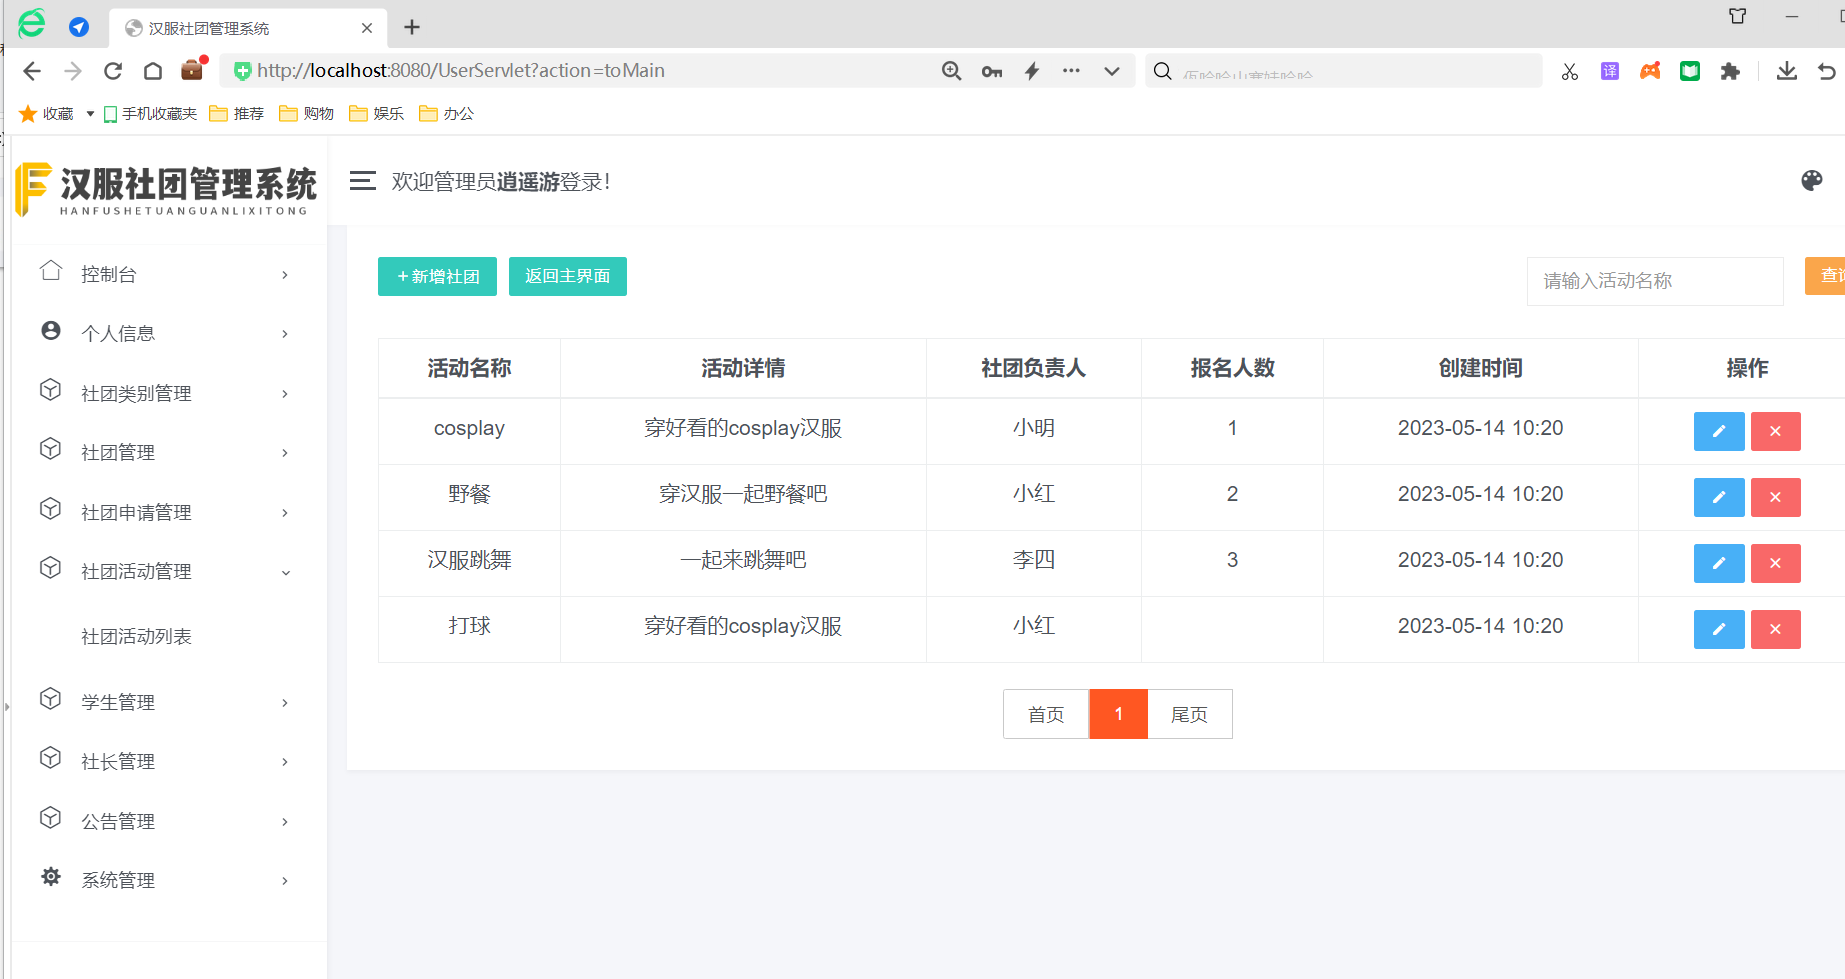Open the downloads icon
The height and width of the screenshot is (979, 1845).
tap(1787, 71)
